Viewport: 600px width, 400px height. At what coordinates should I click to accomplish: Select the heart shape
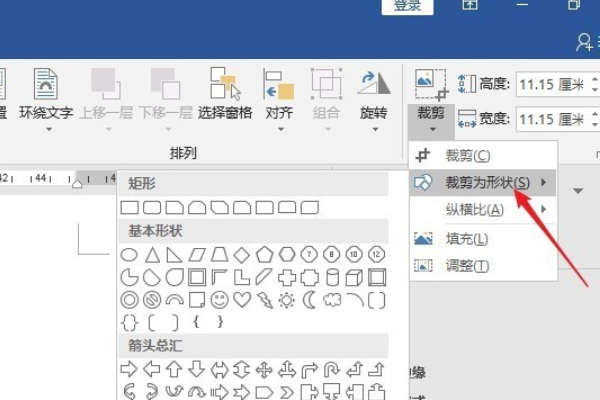pos(242,300)
